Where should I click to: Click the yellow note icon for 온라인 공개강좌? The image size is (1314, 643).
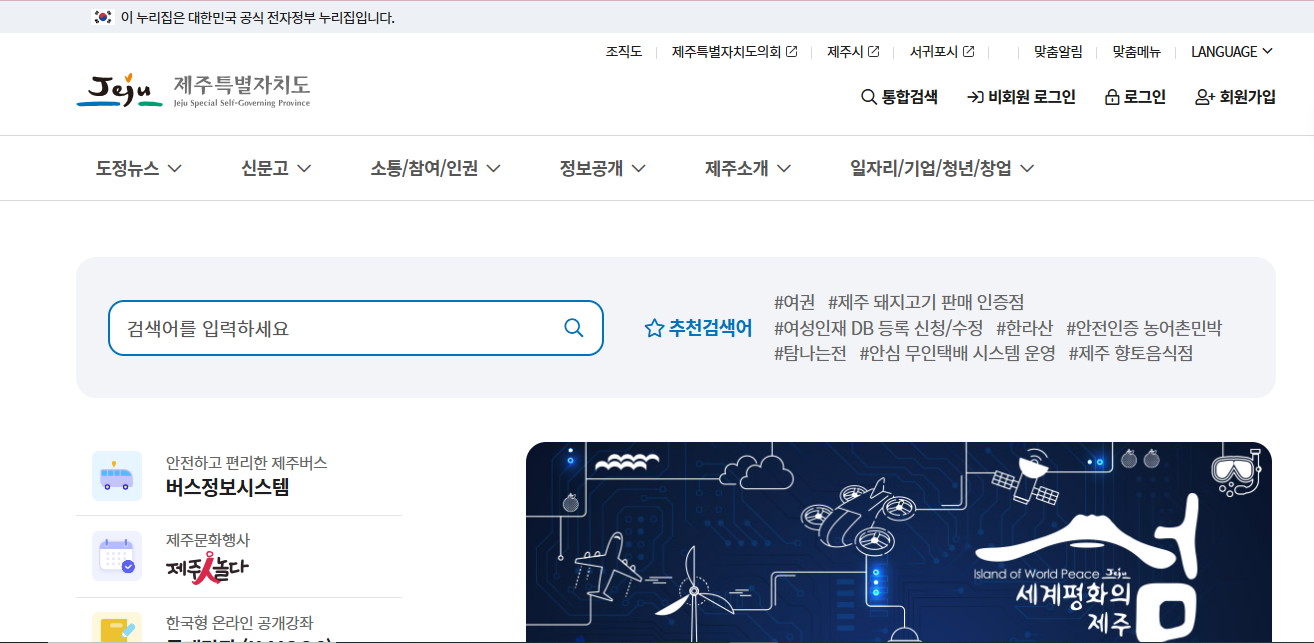[x=117, y=628]
